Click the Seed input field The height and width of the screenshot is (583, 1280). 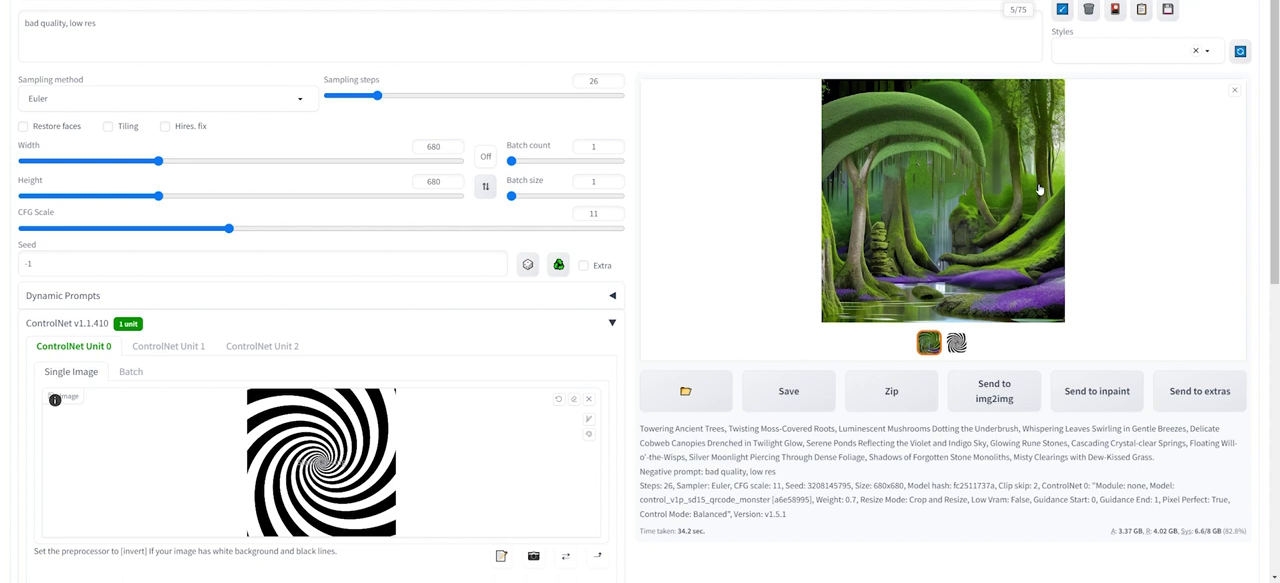263,264
